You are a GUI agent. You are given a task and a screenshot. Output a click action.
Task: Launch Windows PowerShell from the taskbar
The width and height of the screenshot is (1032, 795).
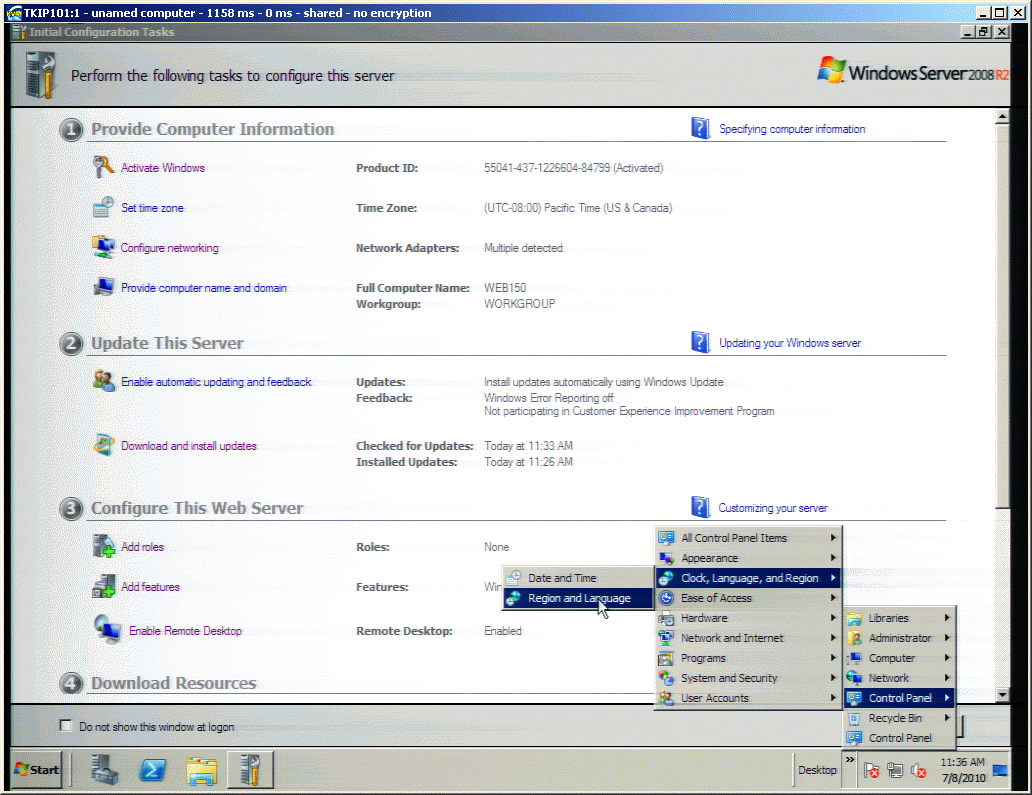click(153, 769)
